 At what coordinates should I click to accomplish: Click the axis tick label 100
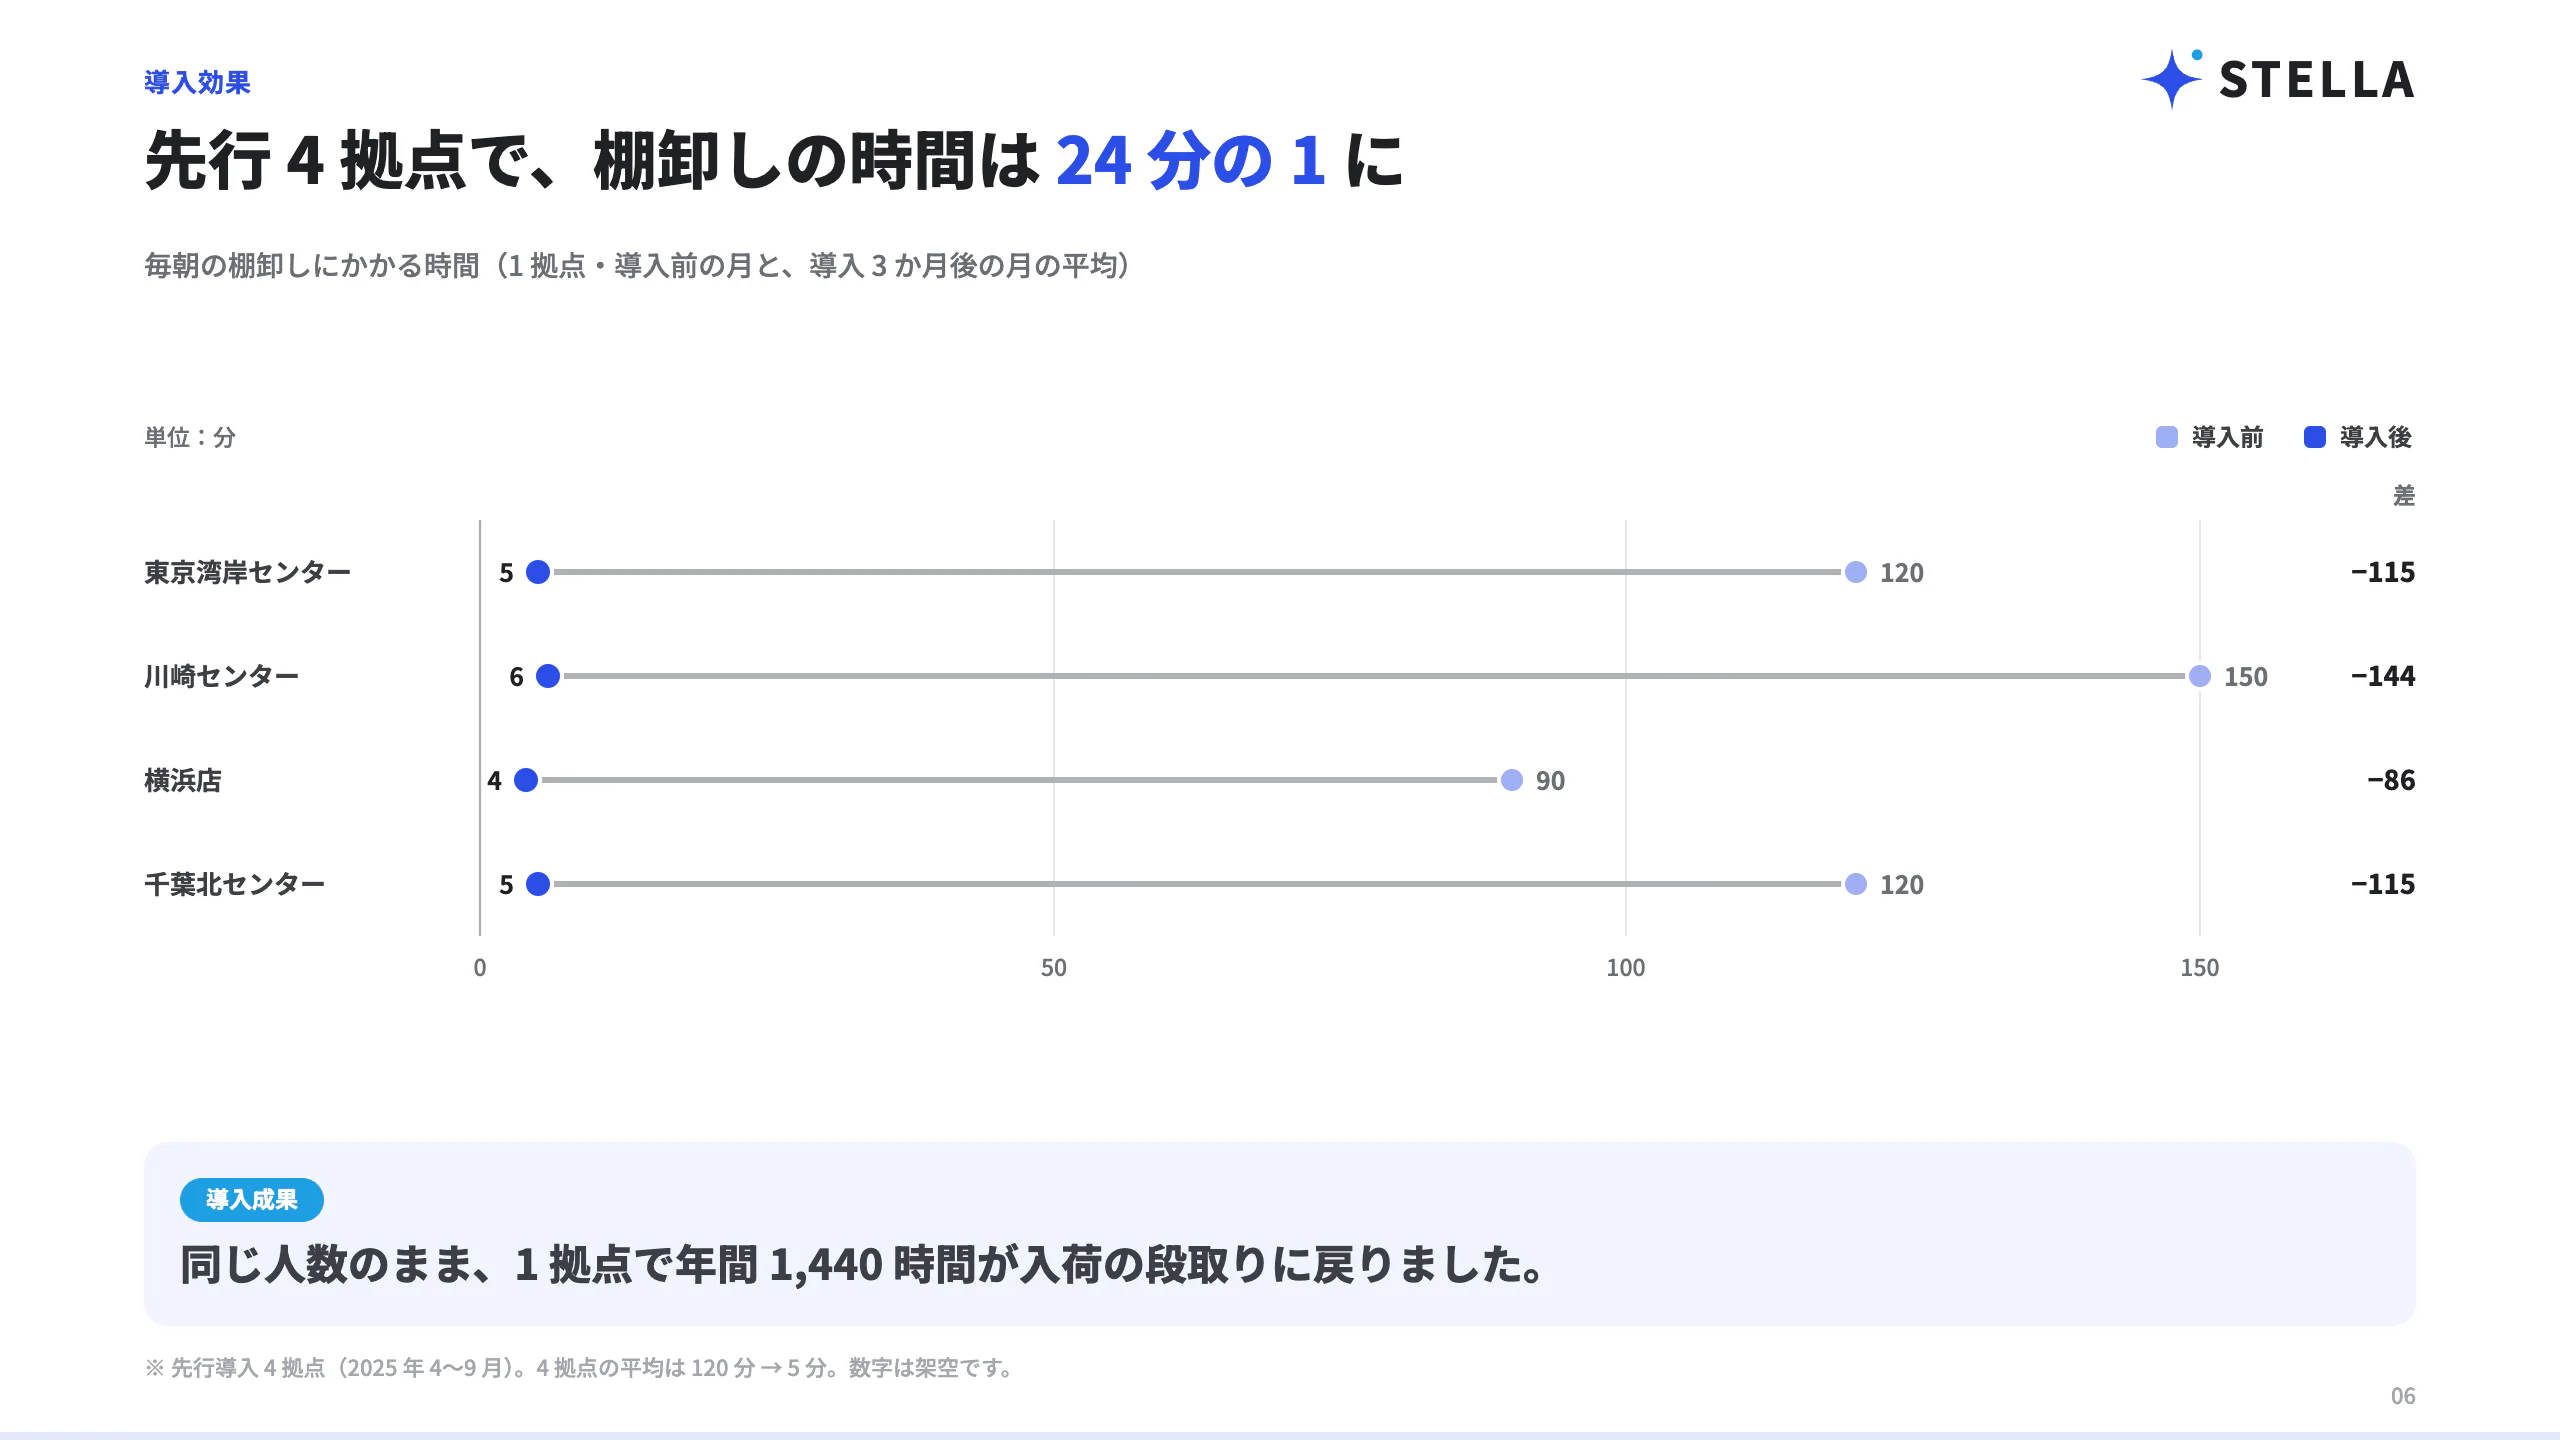click(1626, 968)
